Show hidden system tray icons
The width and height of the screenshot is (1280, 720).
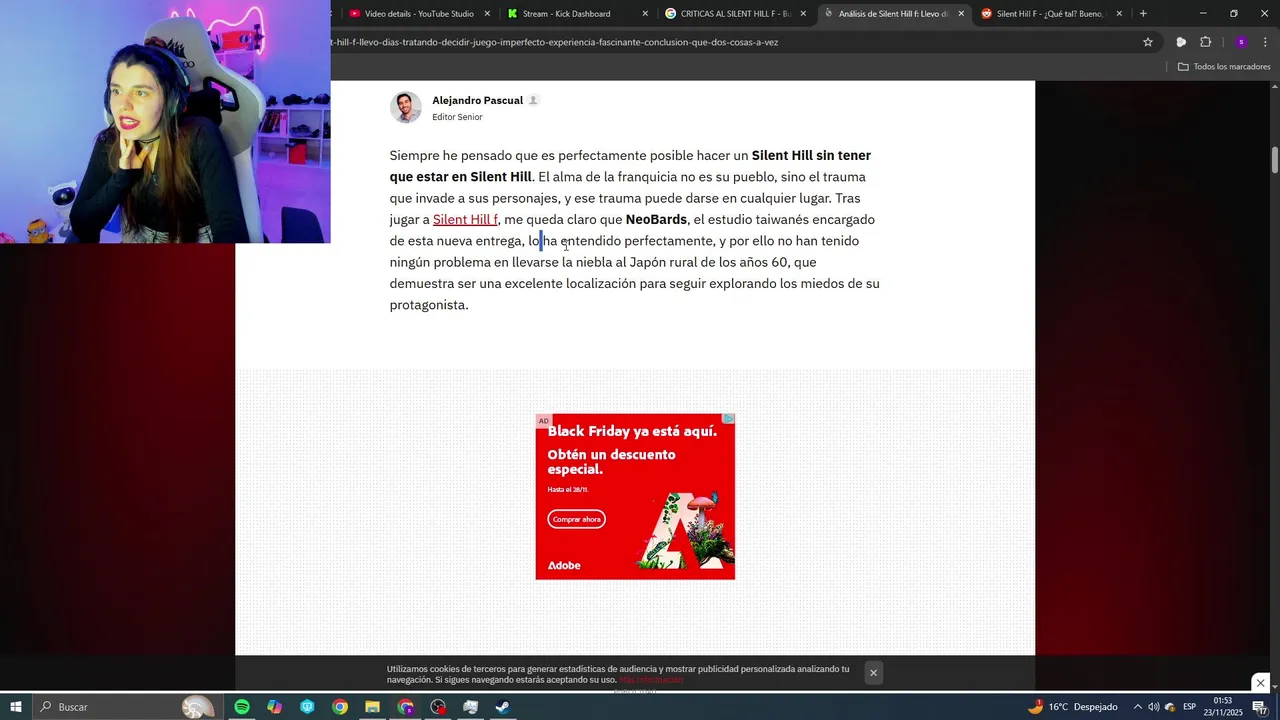click(1137, 707)
